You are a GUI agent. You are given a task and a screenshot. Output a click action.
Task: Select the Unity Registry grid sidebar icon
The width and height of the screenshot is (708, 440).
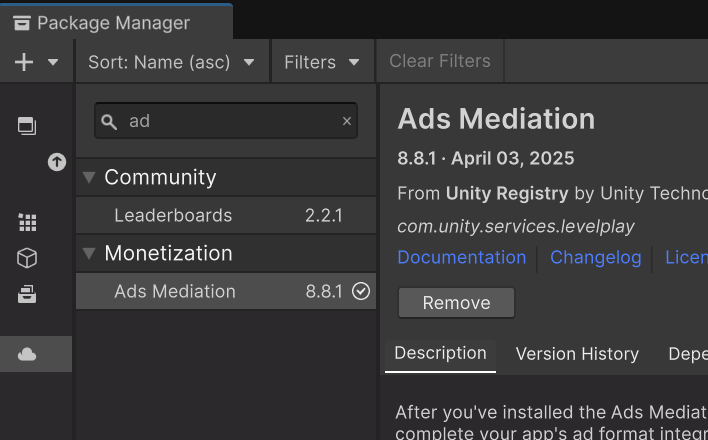pyautogui.click(x=27, y=222)
